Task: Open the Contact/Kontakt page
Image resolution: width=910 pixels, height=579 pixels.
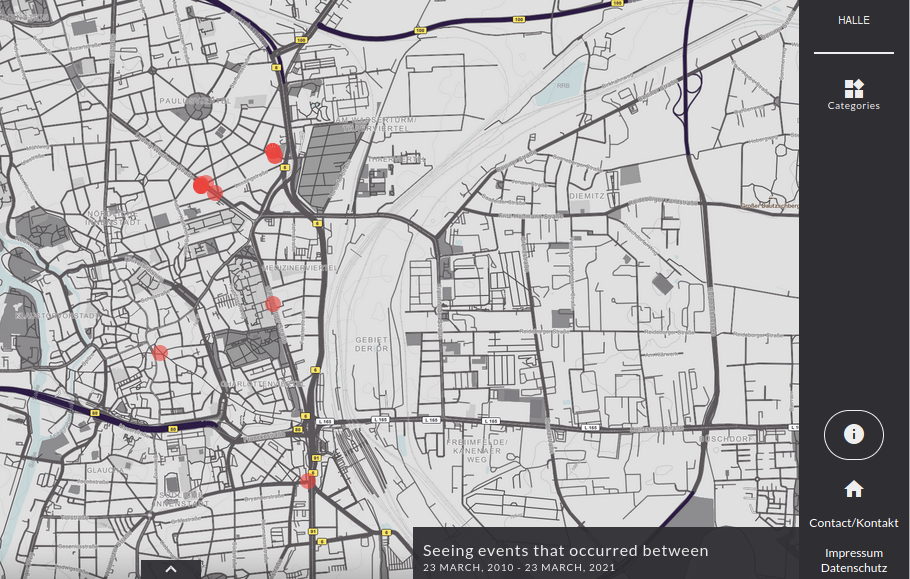Action: coord(853,523)
